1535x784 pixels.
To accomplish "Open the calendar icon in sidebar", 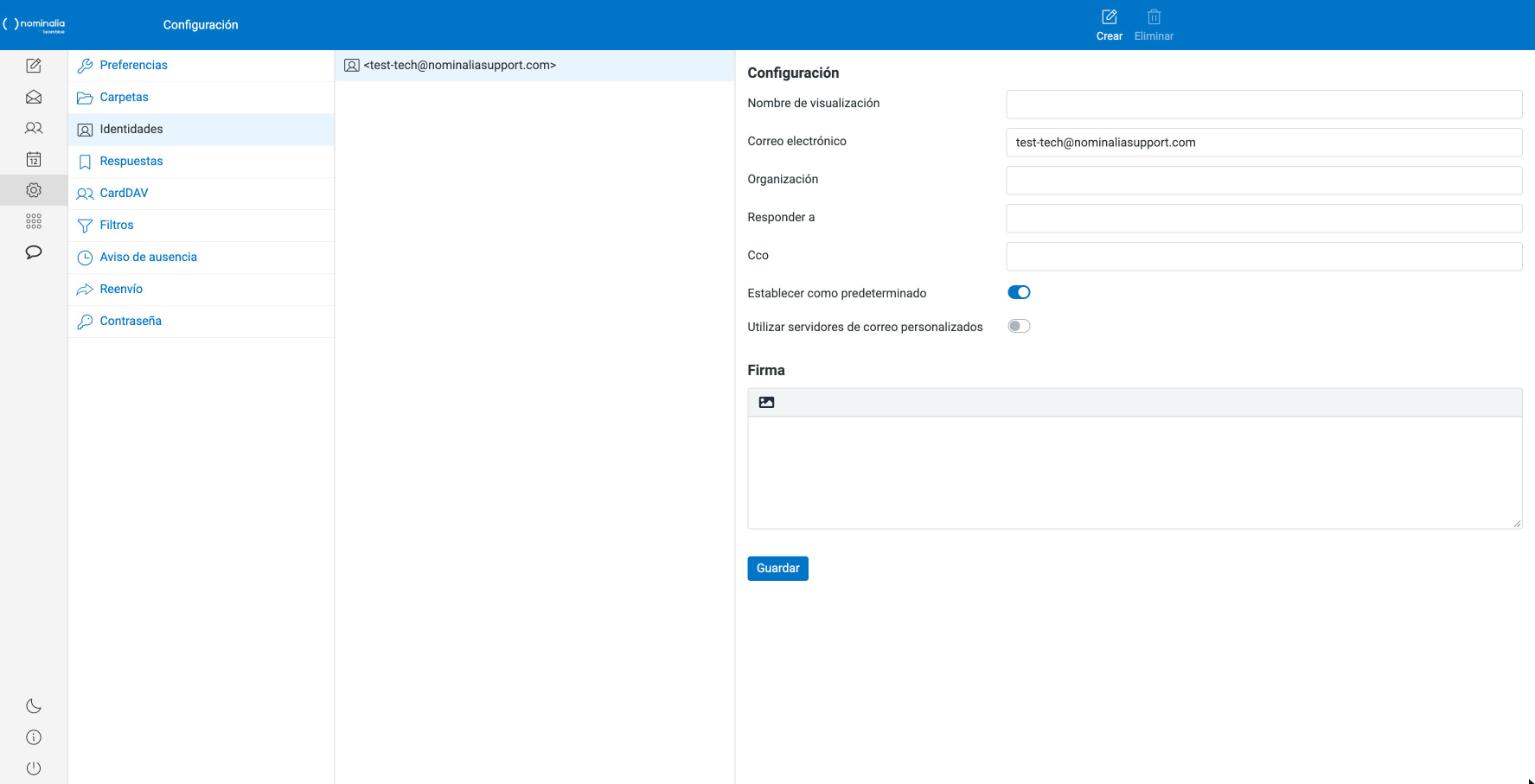I will coord(33,159).
